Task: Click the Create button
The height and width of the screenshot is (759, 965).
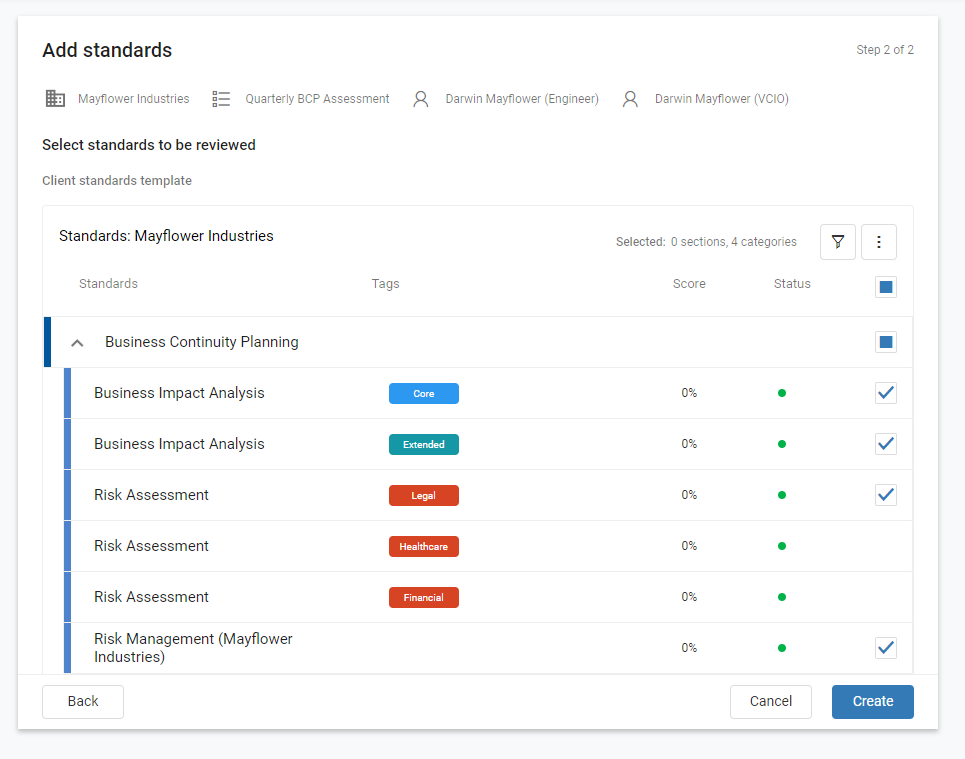Action: [x=873, y=702]
